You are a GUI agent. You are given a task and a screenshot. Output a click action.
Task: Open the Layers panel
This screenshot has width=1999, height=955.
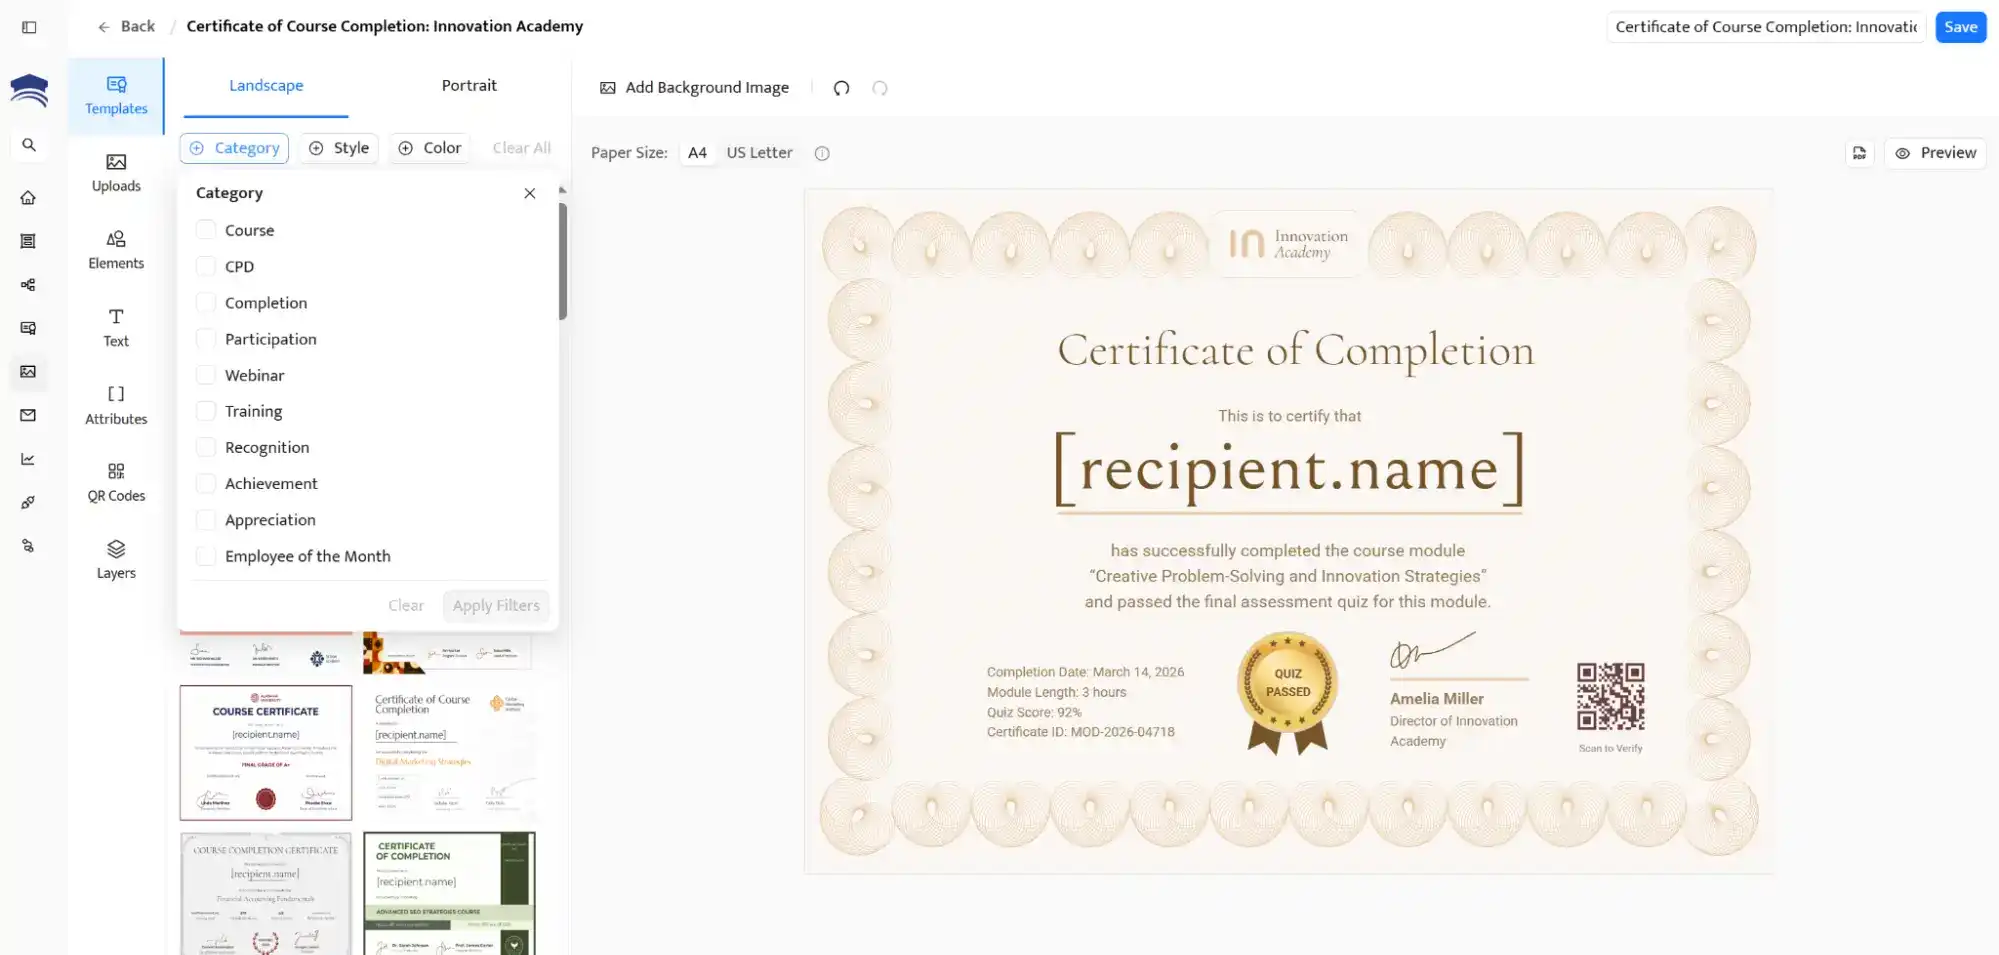tap(116, 559)
